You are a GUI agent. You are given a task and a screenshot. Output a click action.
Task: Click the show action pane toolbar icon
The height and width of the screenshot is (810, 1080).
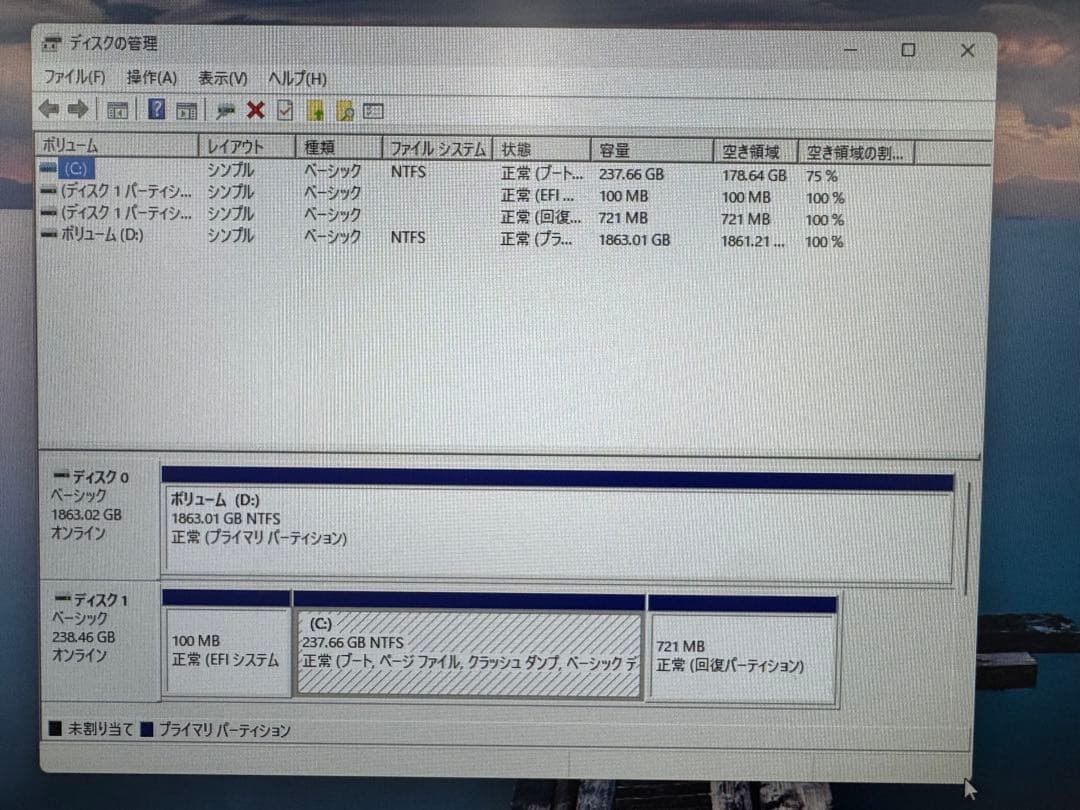tap(185, 110)
